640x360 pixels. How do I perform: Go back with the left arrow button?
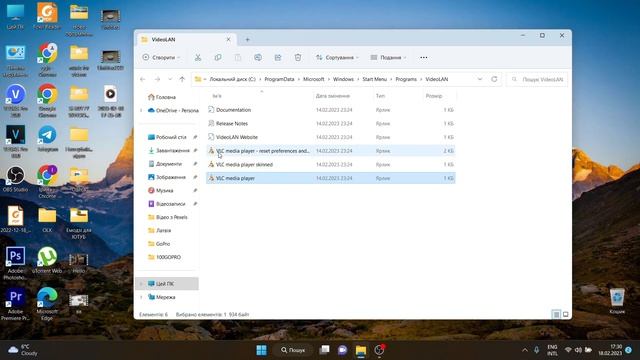(x=142, y=79)
